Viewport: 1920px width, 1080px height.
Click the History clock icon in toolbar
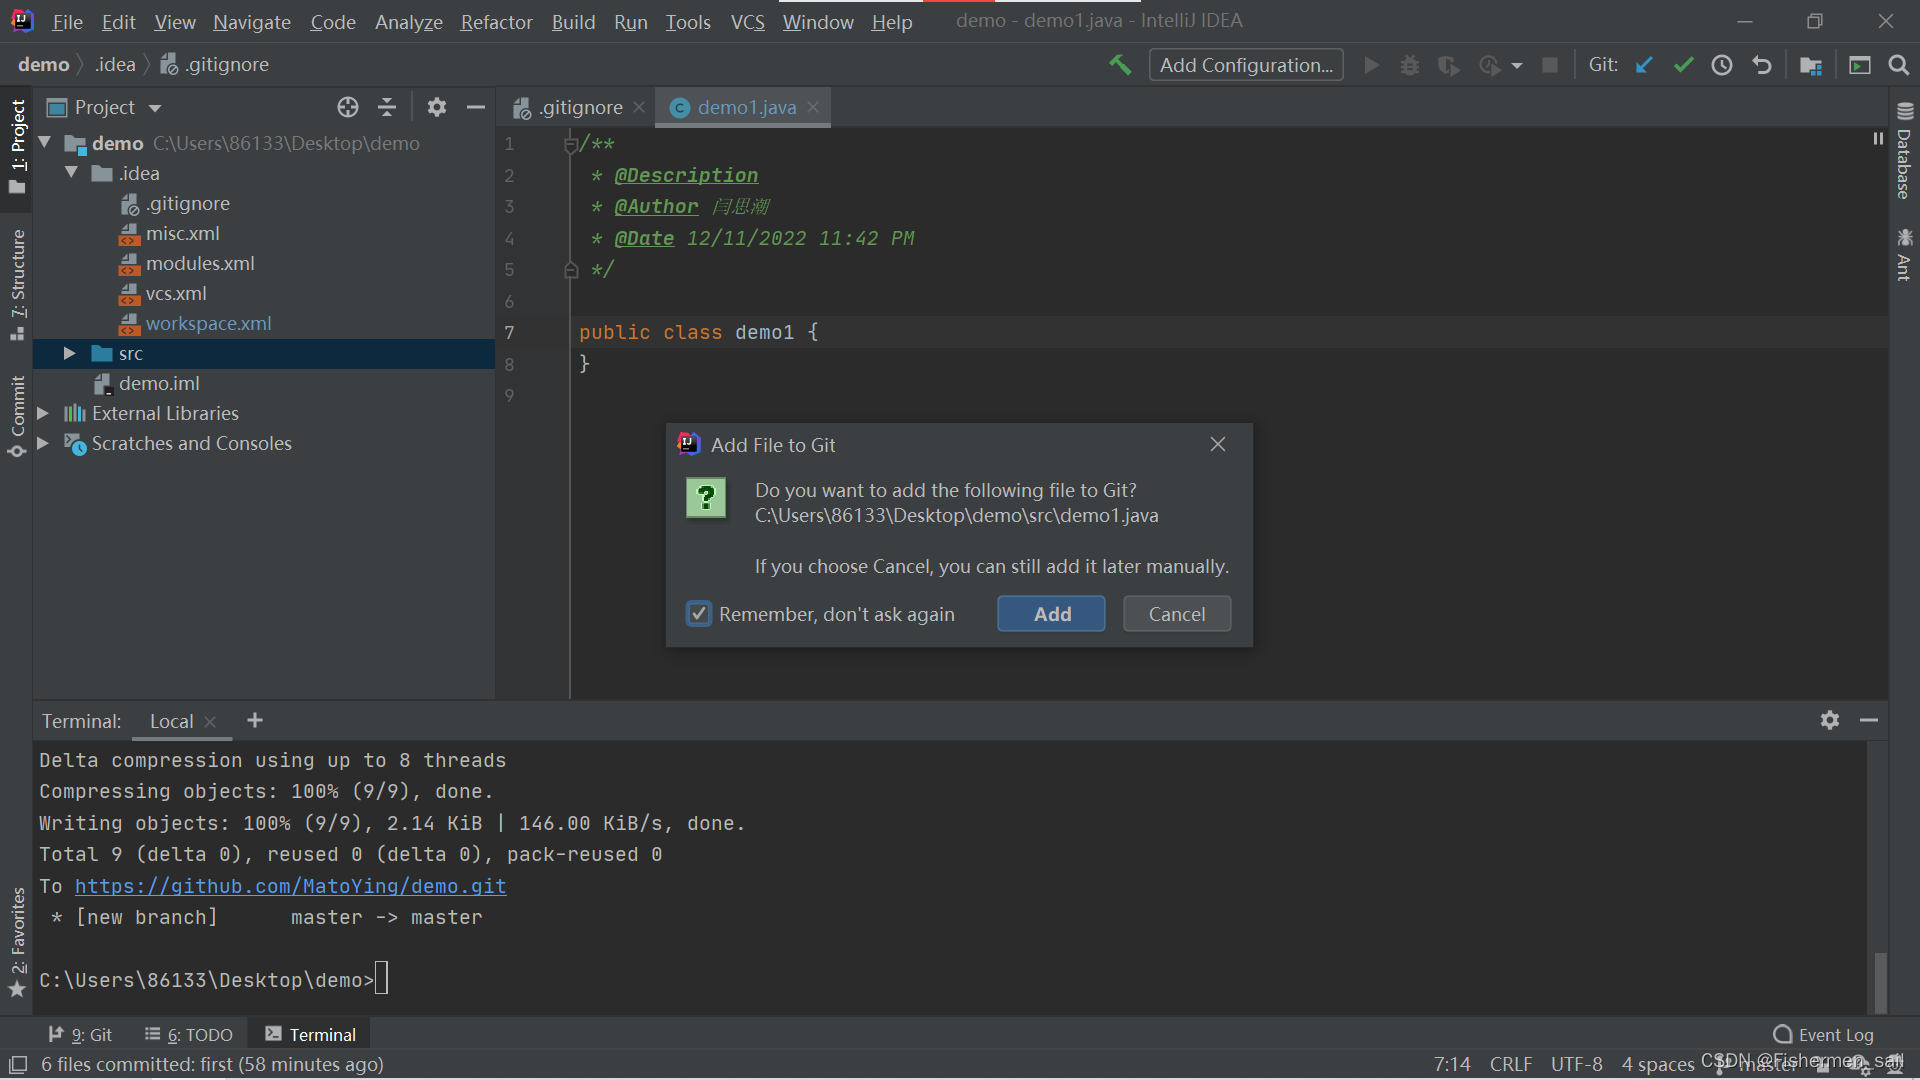[1722, 65]
